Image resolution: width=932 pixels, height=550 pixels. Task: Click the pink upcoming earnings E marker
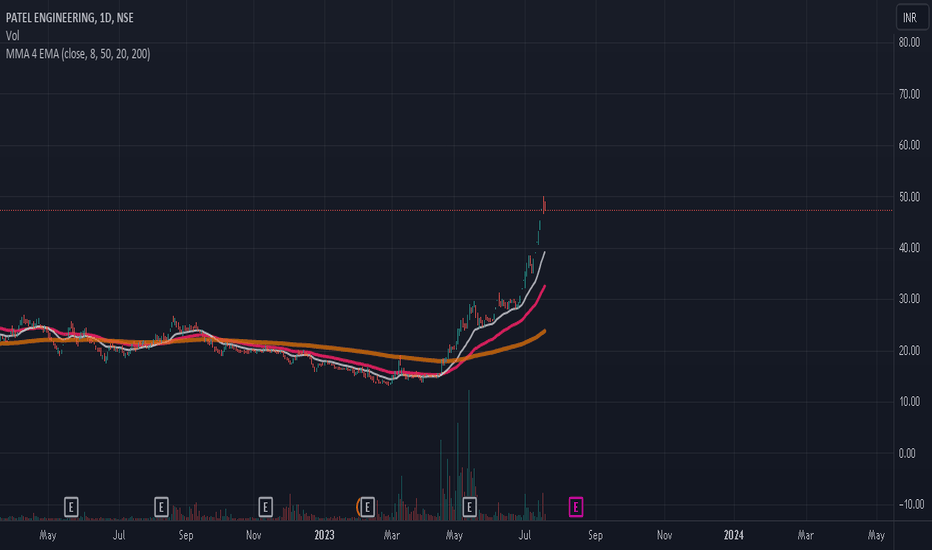coord(575,507)
